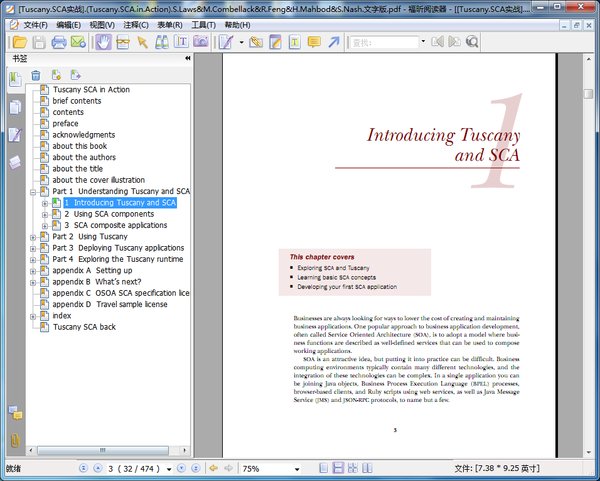Viewport: 600px width, 481px height.
Task: Open the Layers side tab
Action: point(15,162)
